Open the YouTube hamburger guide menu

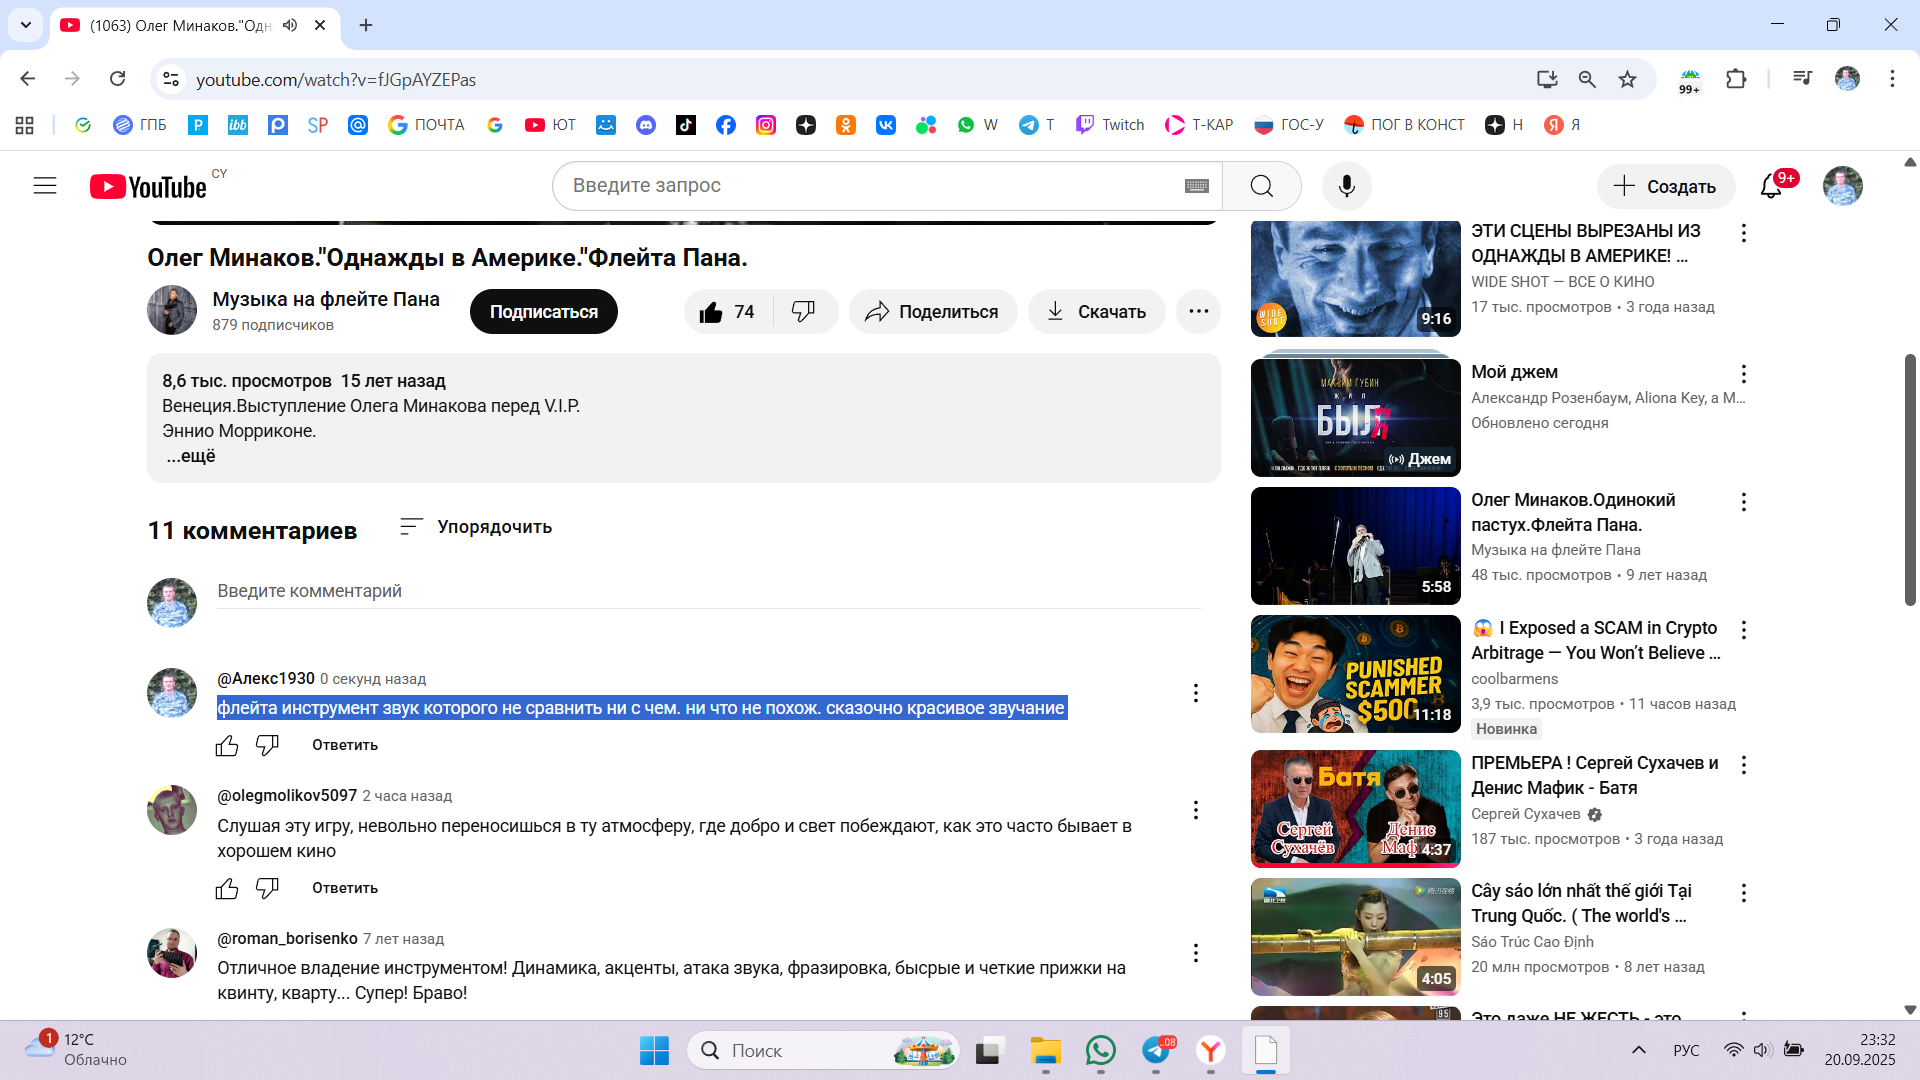point(45,186)
